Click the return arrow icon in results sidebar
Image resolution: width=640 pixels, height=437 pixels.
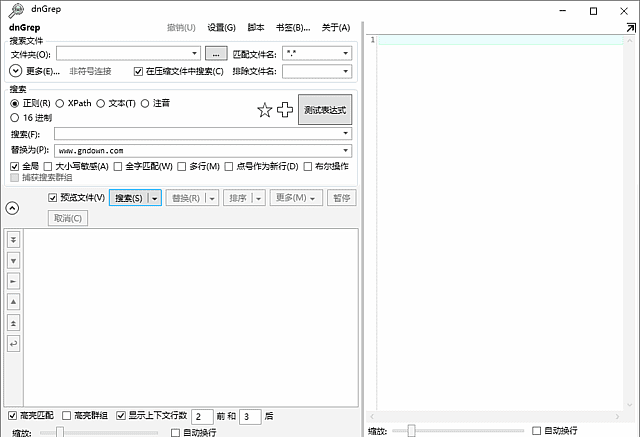[x=13, y=344]
